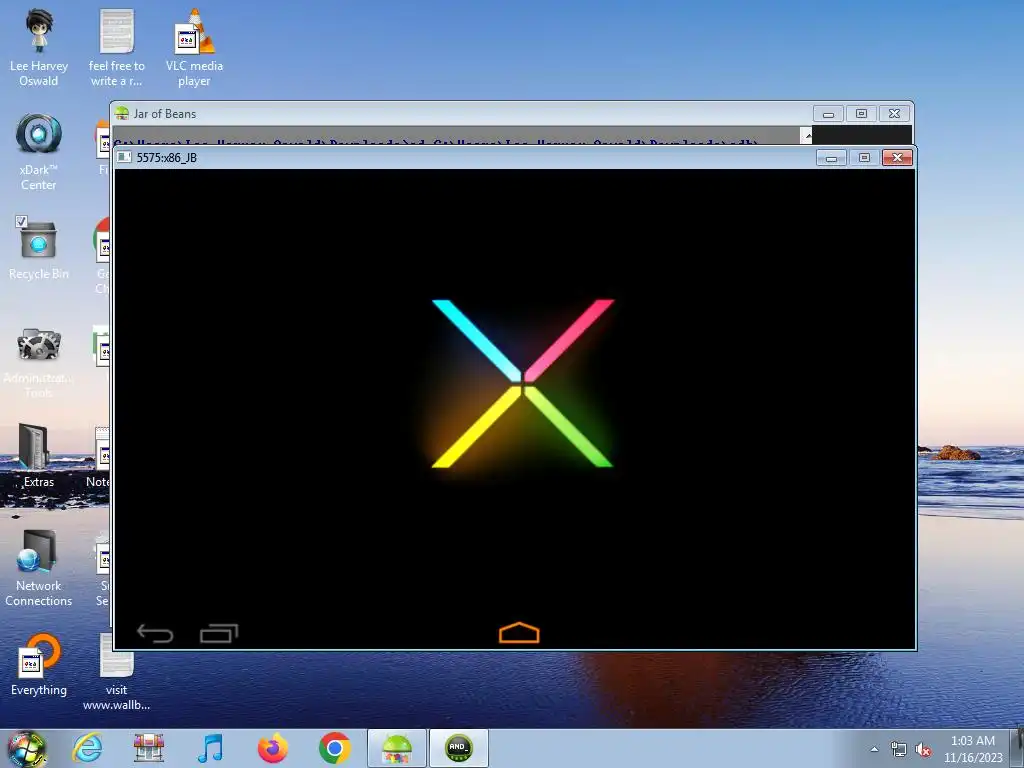The width and height of the screenshot is (1024, 768).
Task: Open 'feel free to write a r...' text file
Action: [x=116, y=49]
